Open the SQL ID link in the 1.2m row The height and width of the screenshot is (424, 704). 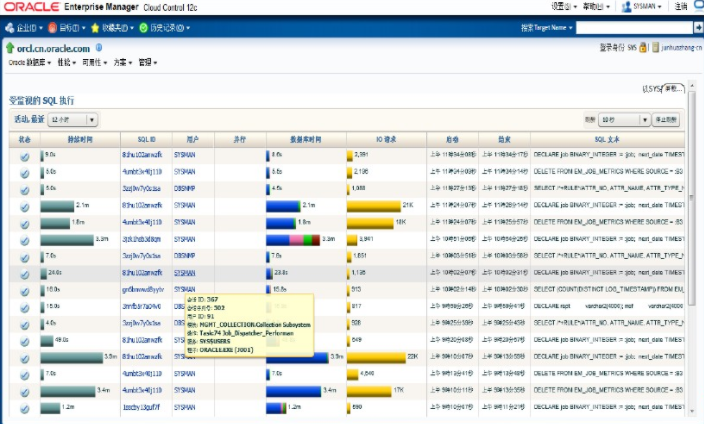point(141,407)
